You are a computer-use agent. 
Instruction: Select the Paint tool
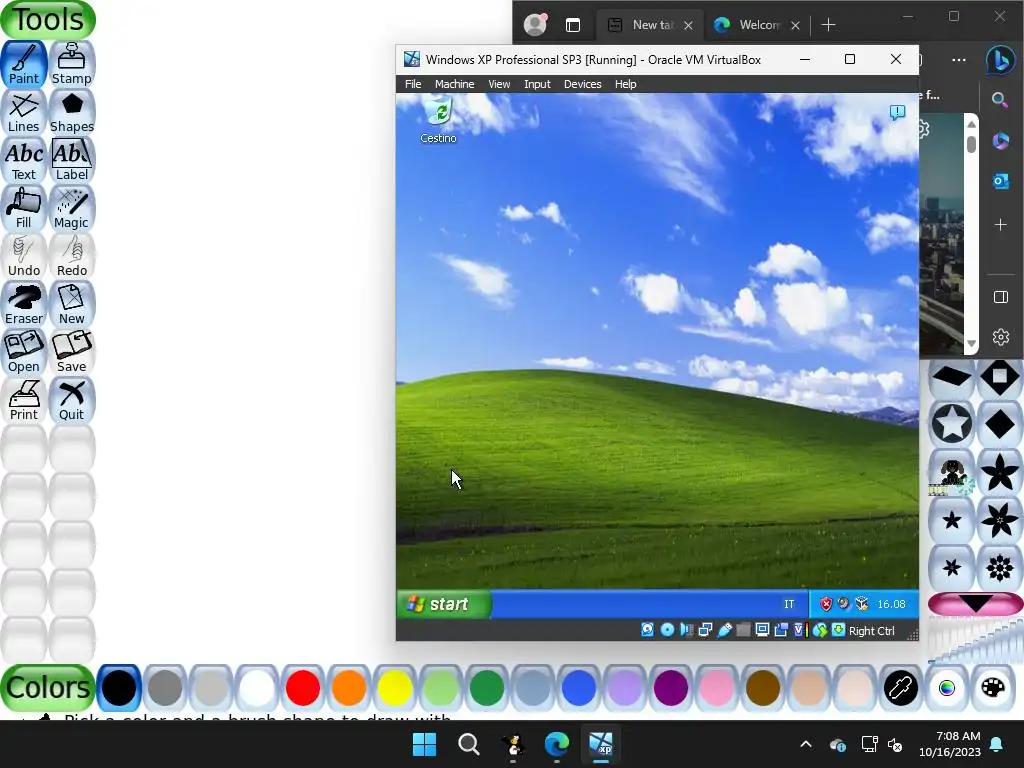click(24, 64)
